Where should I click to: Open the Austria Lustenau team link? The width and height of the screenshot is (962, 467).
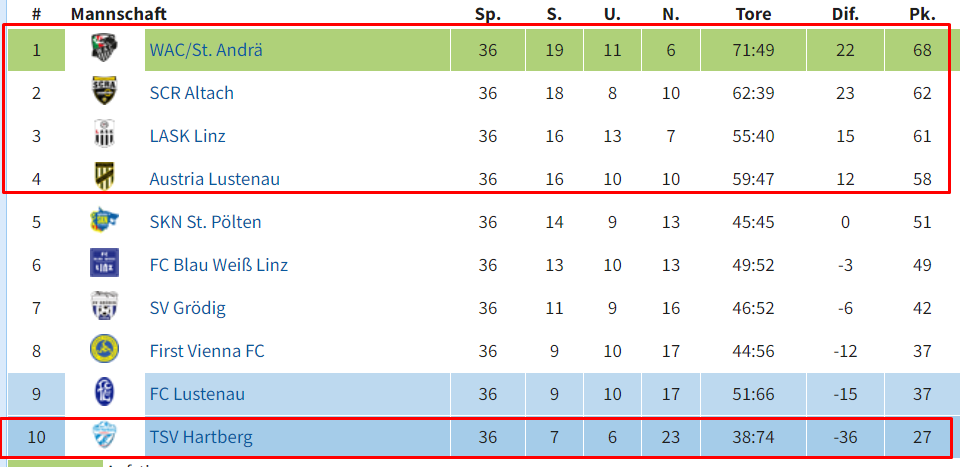click(215, 179)
